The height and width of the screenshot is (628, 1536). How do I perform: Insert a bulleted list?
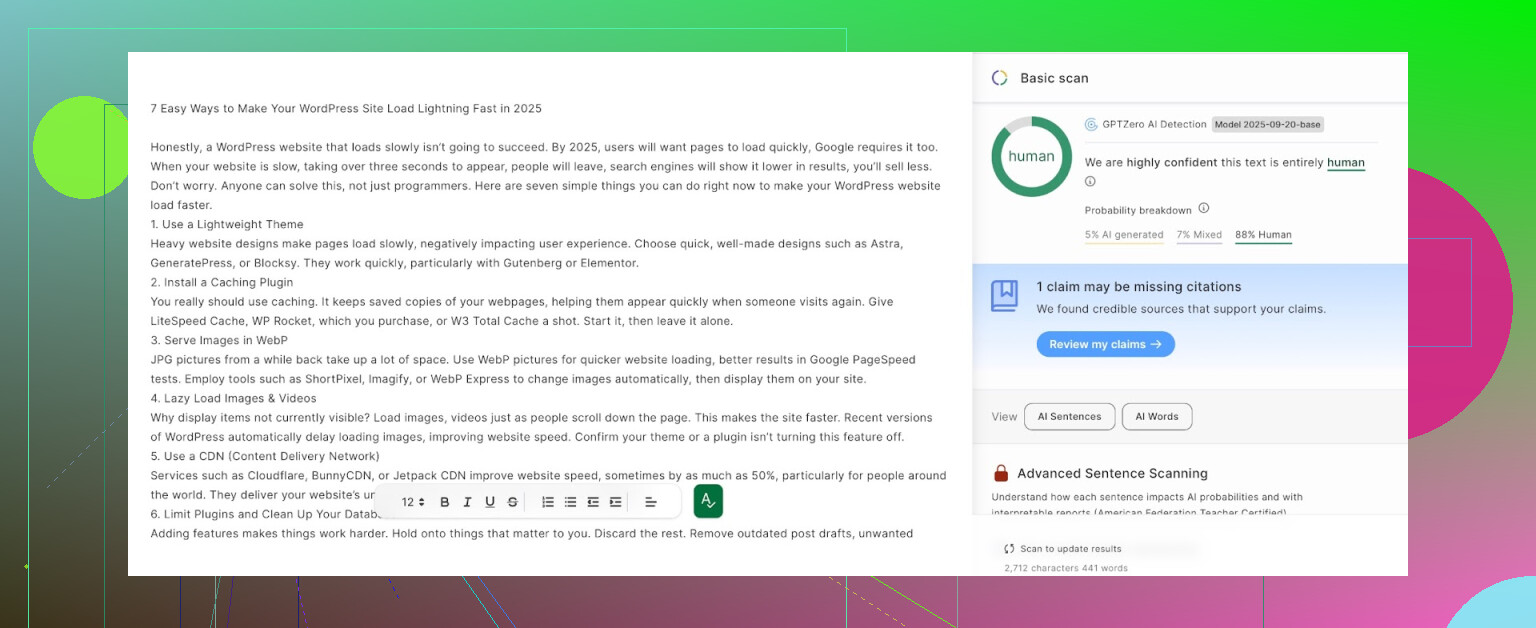570,502
